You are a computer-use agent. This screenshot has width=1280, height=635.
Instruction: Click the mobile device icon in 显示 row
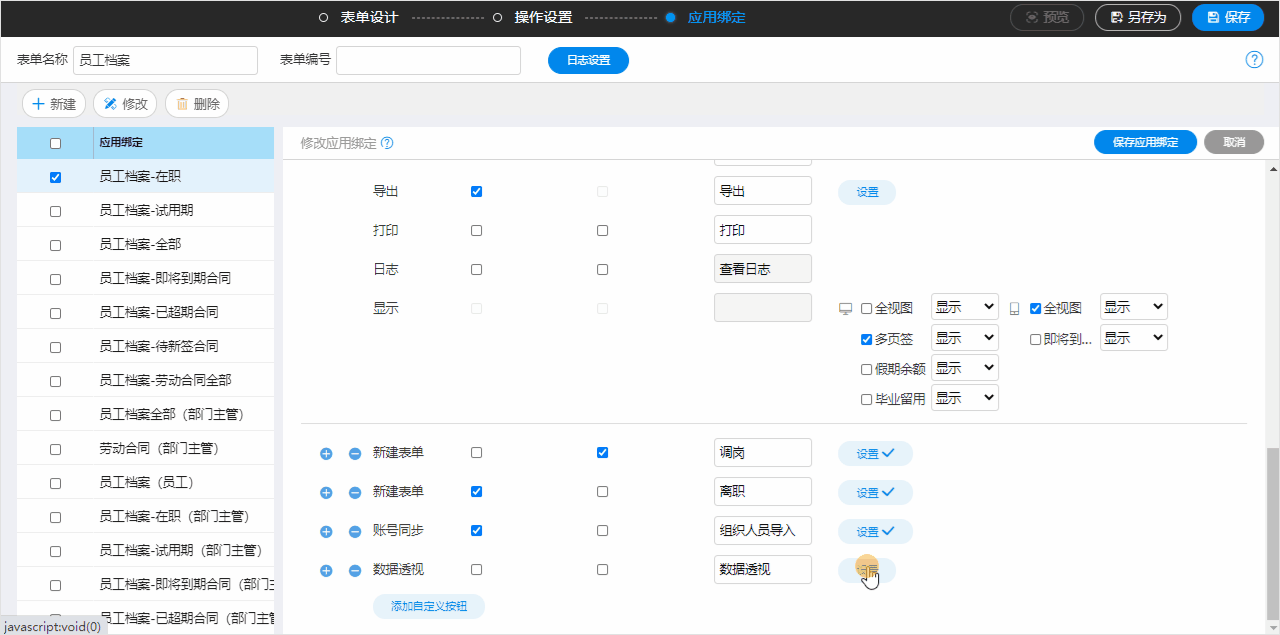coord(1015,309)
